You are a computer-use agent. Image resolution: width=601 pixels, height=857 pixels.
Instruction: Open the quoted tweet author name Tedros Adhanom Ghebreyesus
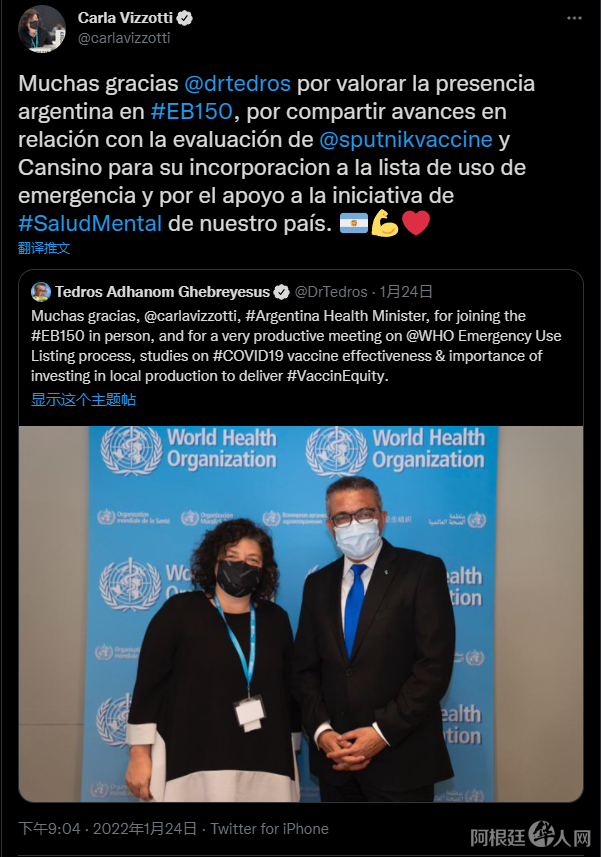(x=162, y=292)
